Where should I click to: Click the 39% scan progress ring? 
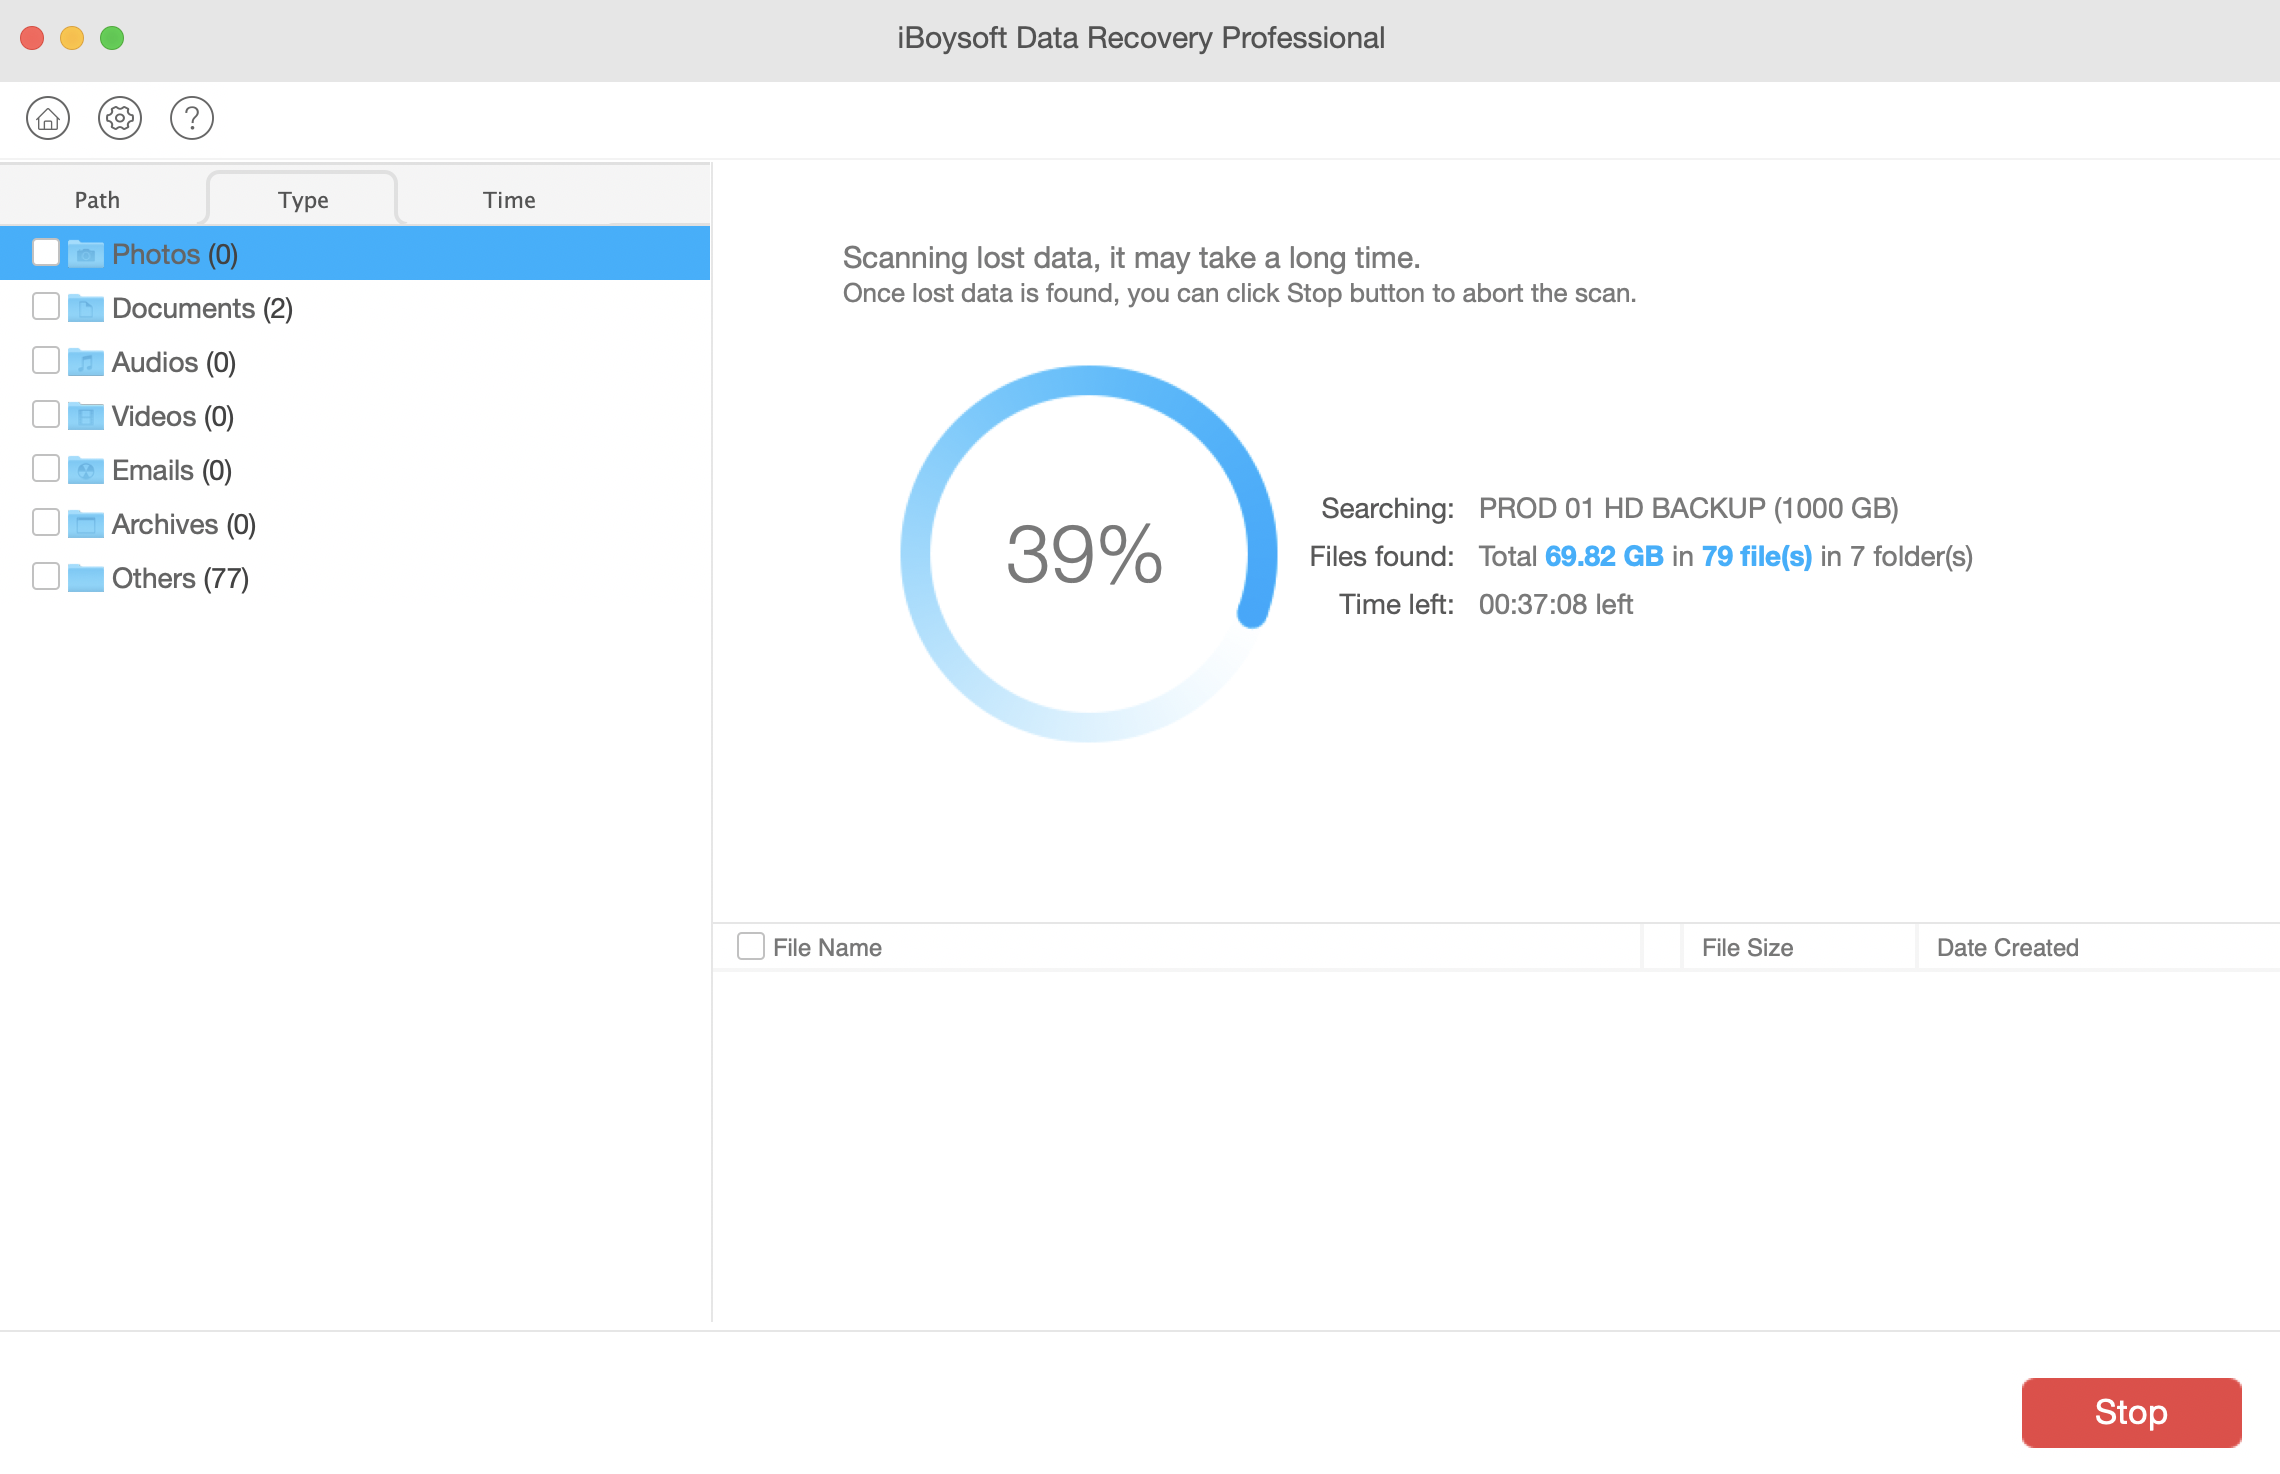pos(1088,554)
